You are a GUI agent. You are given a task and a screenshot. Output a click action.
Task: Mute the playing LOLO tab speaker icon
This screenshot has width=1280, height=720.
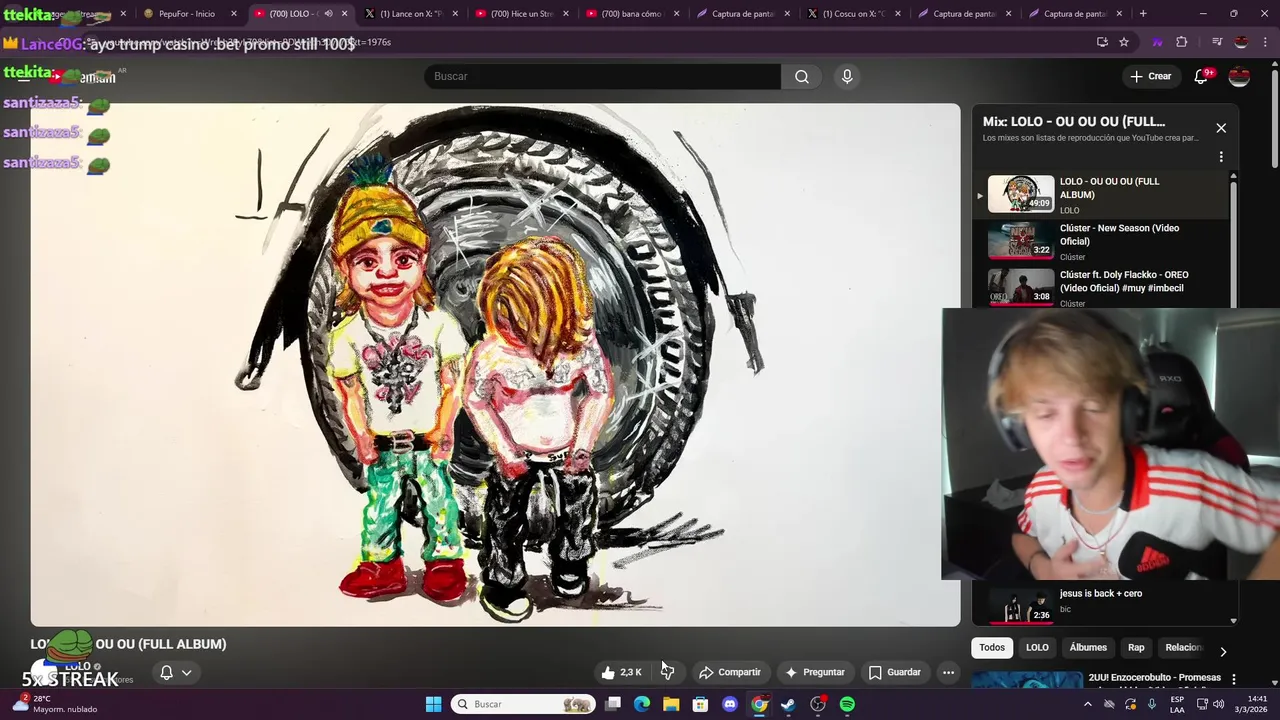pyautogui.click(x=328, y=14)
